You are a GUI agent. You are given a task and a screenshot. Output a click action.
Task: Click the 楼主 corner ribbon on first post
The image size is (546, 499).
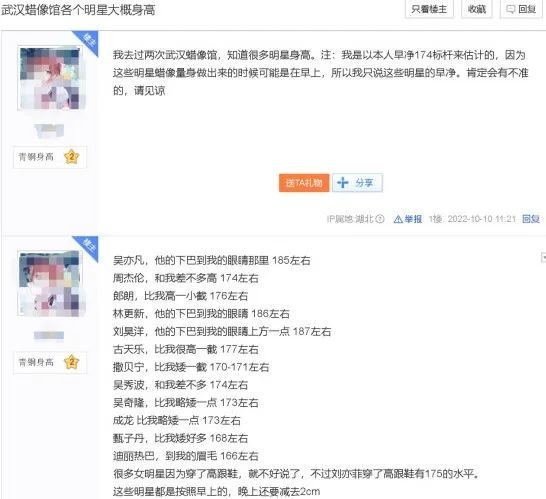[87, 41]
